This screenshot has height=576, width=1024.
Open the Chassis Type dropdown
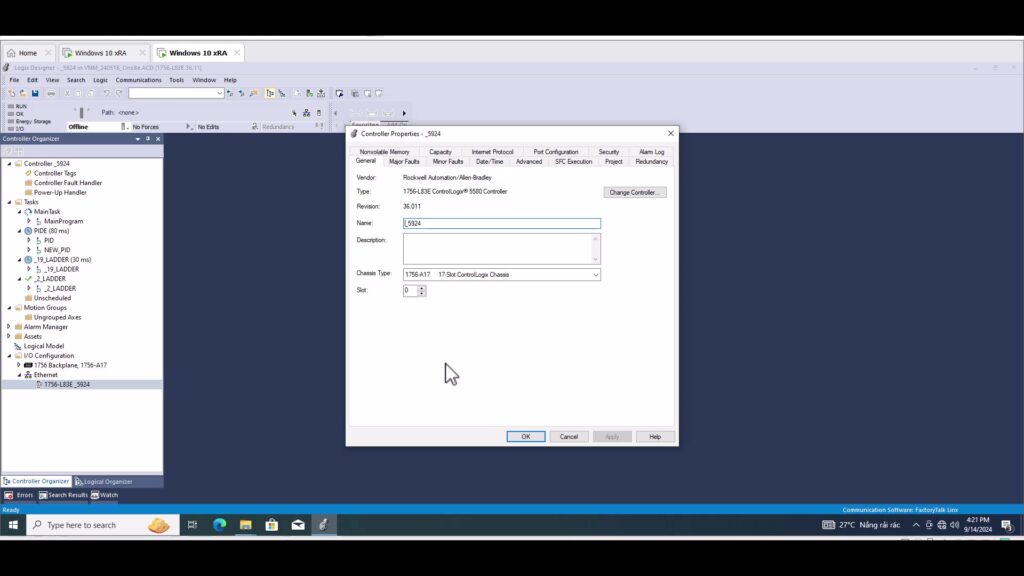point(595,274)
